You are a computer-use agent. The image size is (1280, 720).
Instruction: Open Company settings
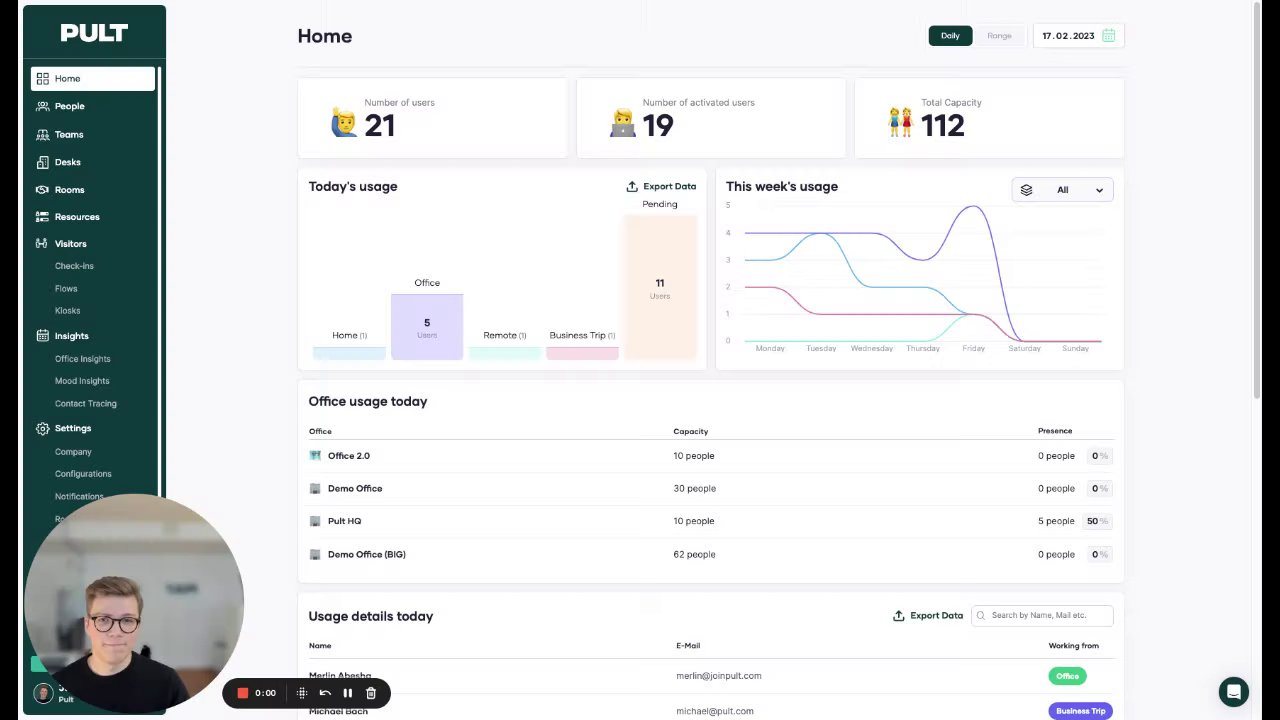point(73,452)
